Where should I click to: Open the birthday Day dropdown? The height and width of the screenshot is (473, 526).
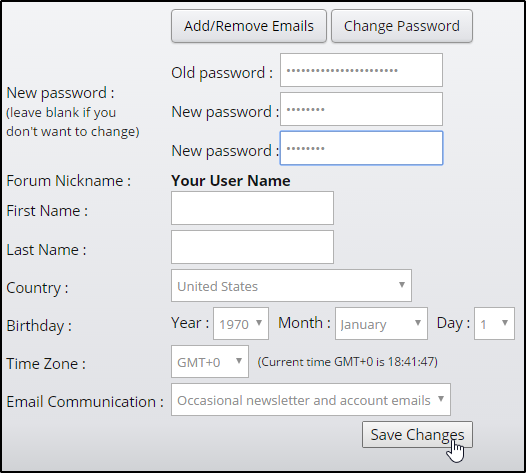tap(494, 324)
